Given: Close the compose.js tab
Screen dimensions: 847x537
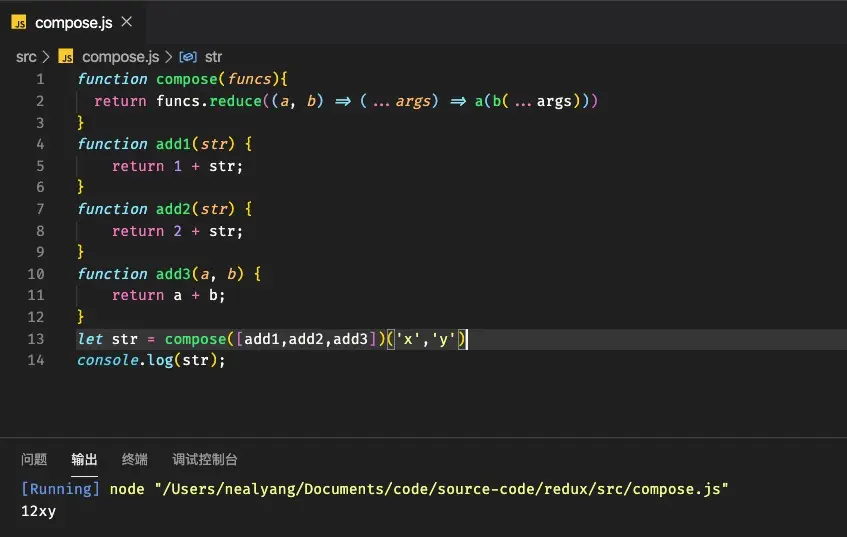Looking at the screenshot, I should pos(127,22).
